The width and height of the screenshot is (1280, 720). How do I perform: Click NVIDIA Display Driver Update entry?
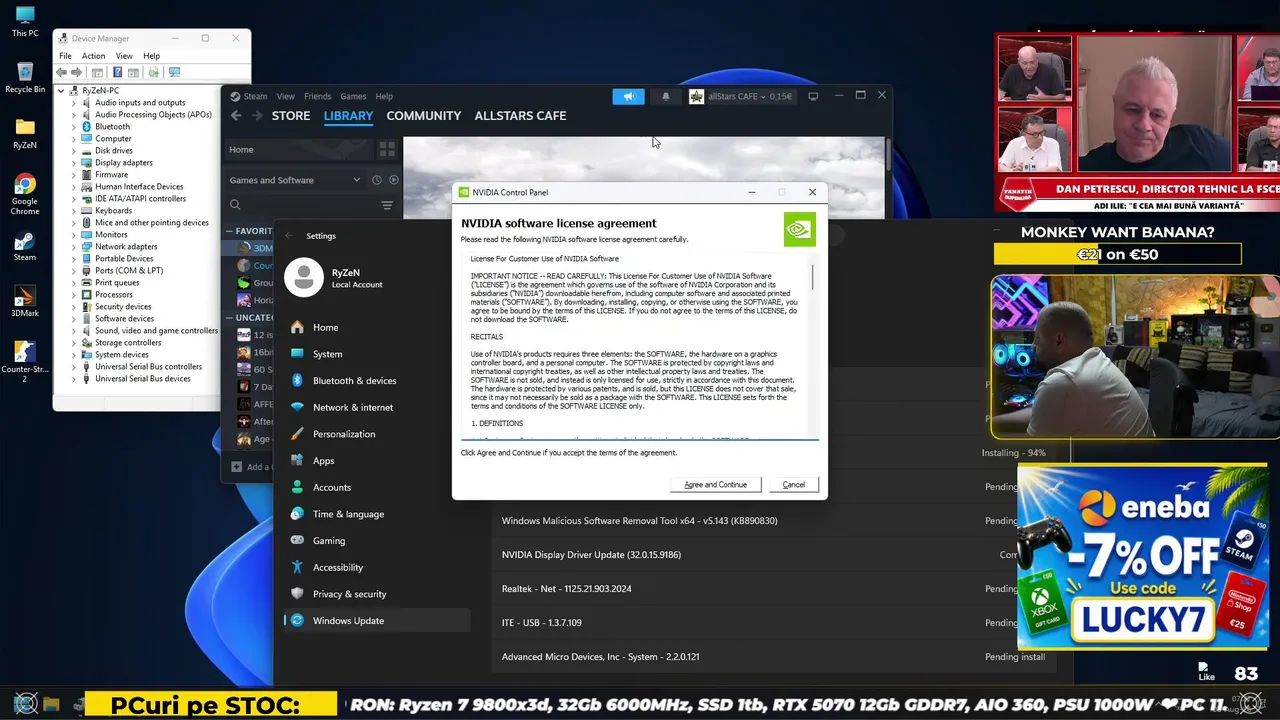(591, 555)
